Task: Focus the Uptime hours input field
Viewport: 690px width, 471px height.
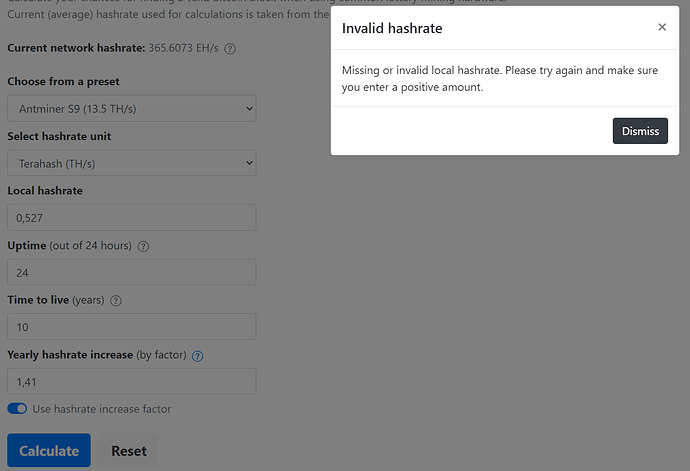Action: point(132,272)
